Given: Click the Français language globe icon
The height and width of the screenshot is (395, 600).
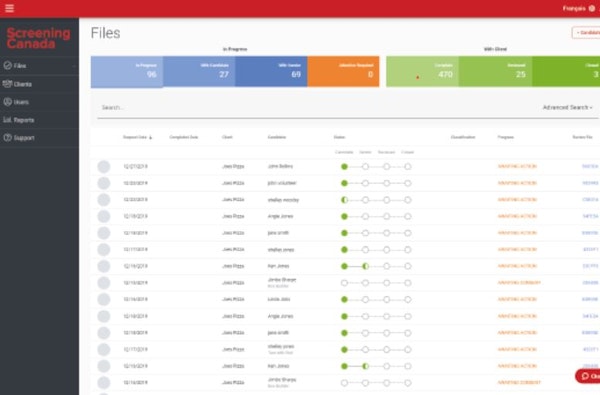Looking at the screenshot, I should coord(592,8).
